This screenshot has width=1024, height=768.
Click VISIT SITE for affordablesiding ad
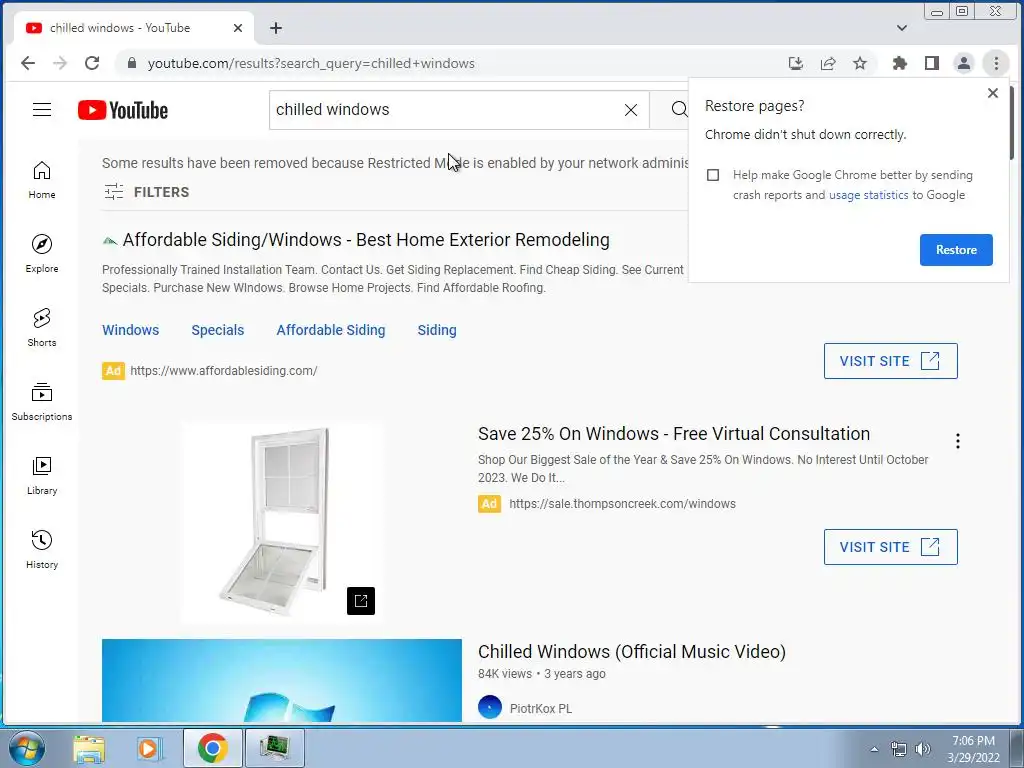pyautogui.click(x=890, y=361)
